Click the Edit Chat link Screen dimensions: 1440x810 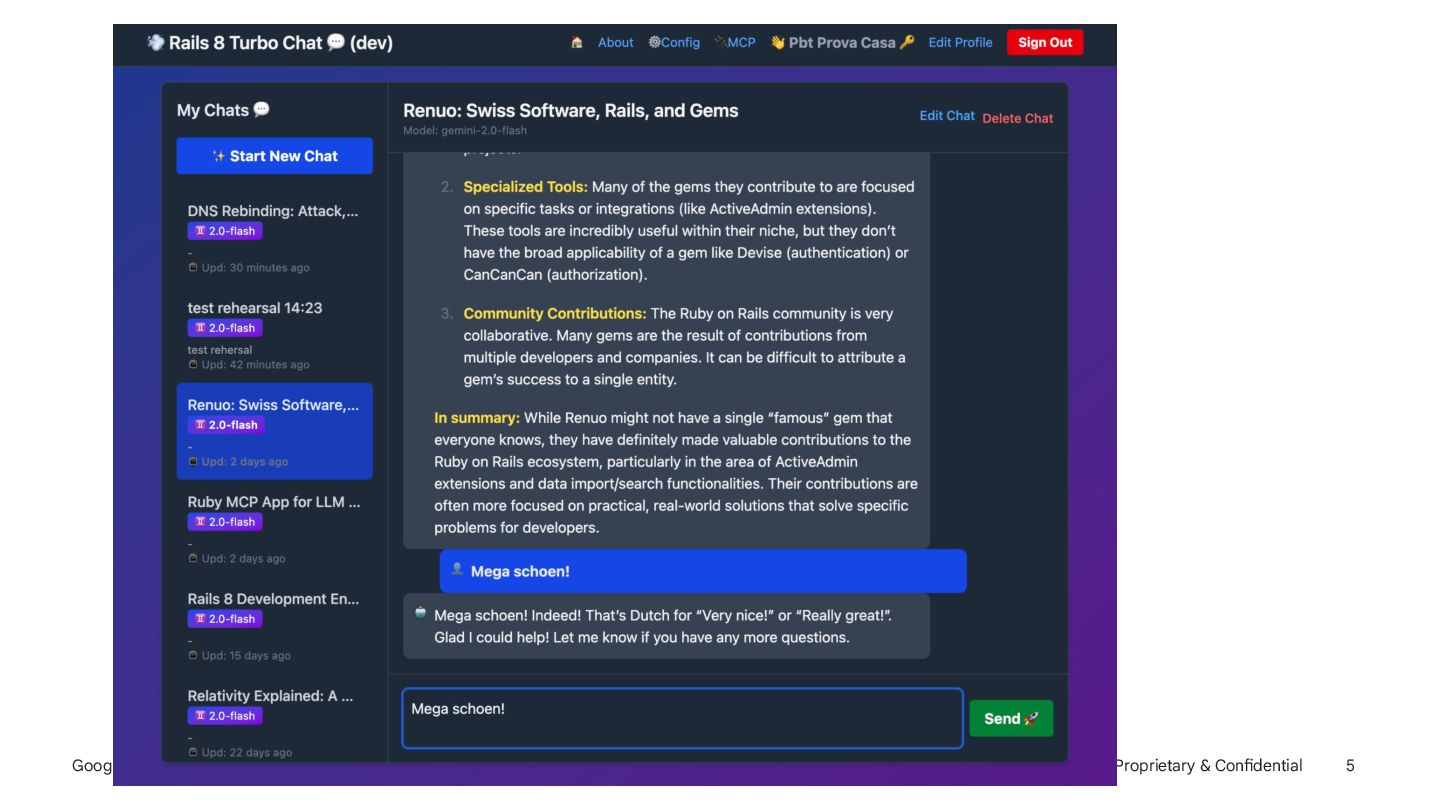pyautogui.click(x=947, y=115)
